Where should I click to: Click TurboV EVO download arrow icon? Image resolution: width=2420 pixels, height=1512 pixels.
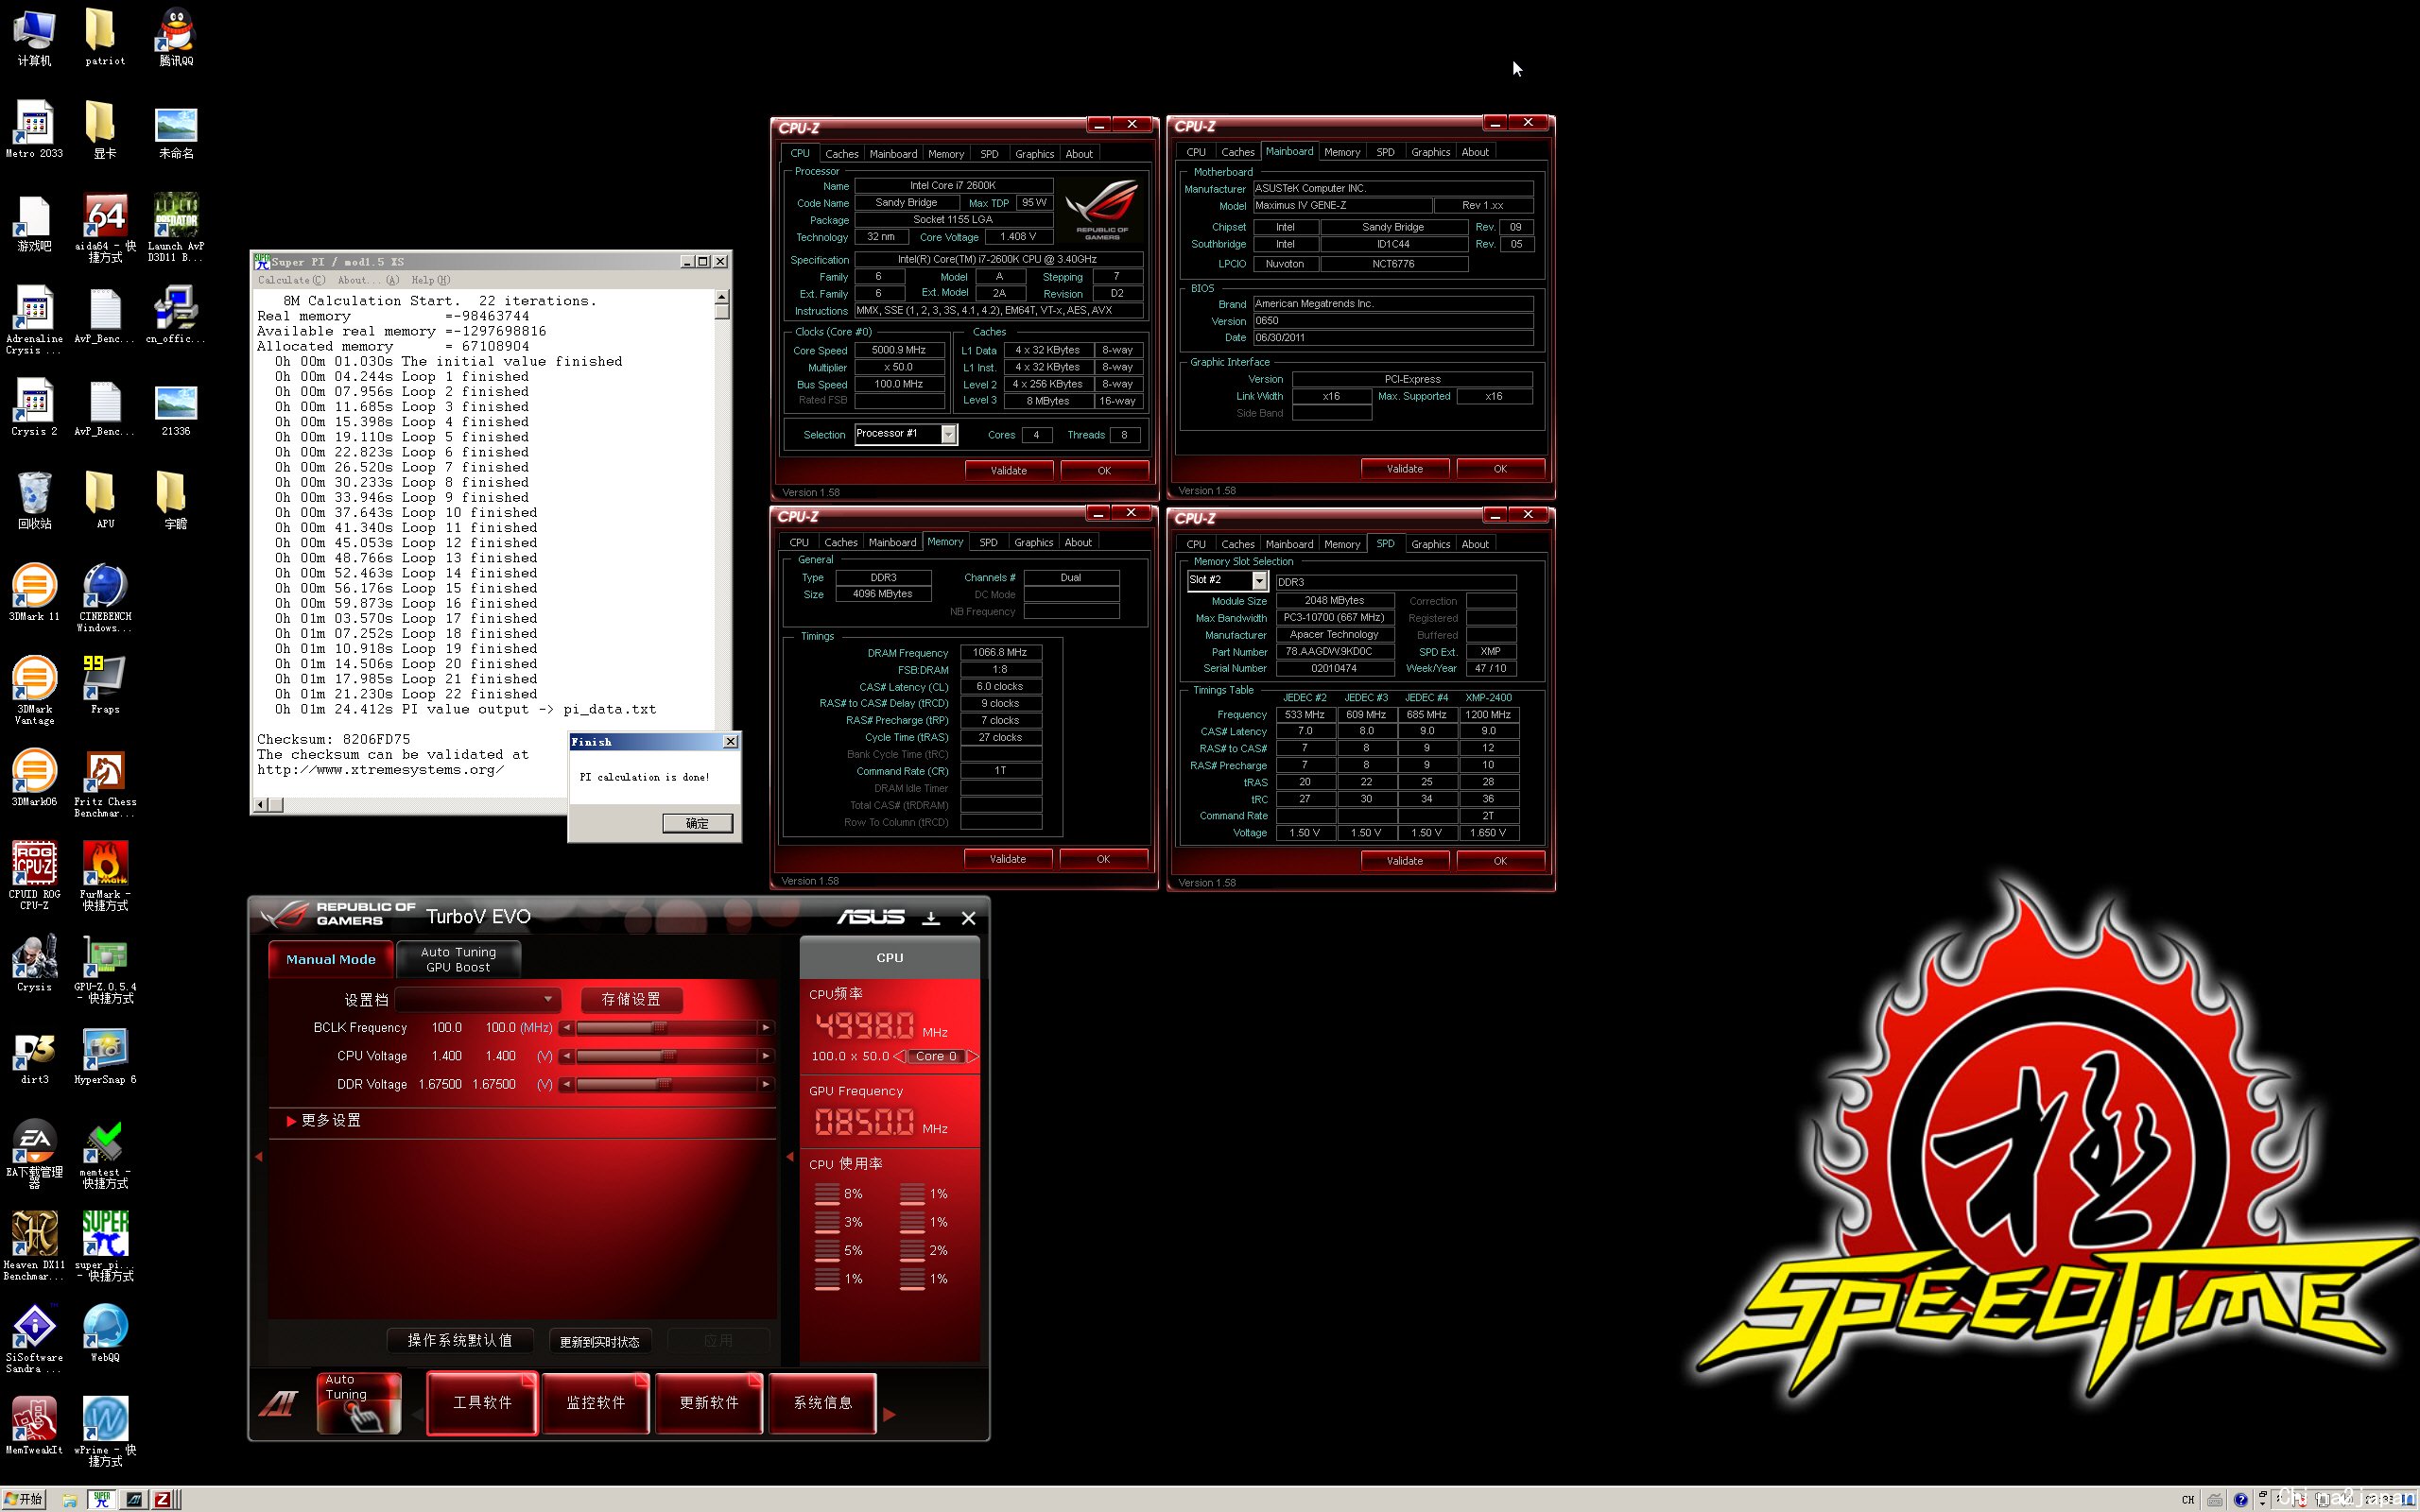pyautogui.click(x=931, y=918)
